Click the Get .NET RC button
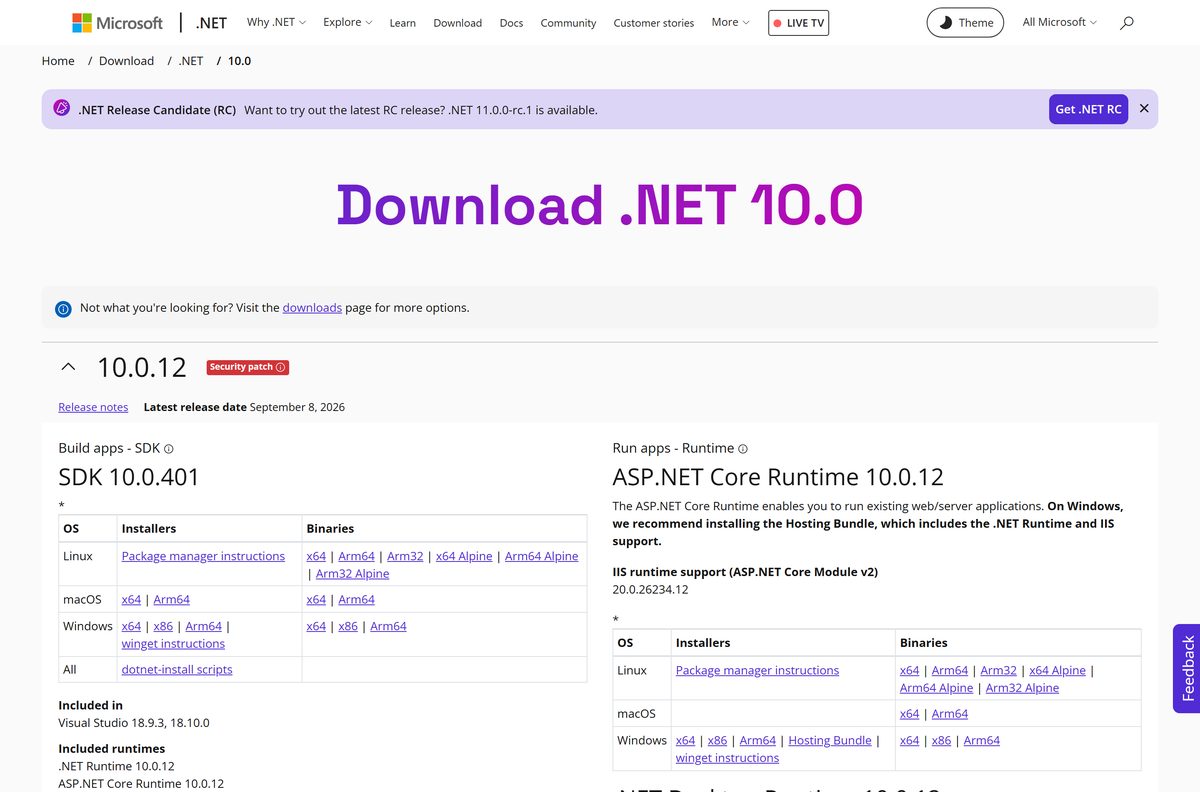 tap(1088, 109)
